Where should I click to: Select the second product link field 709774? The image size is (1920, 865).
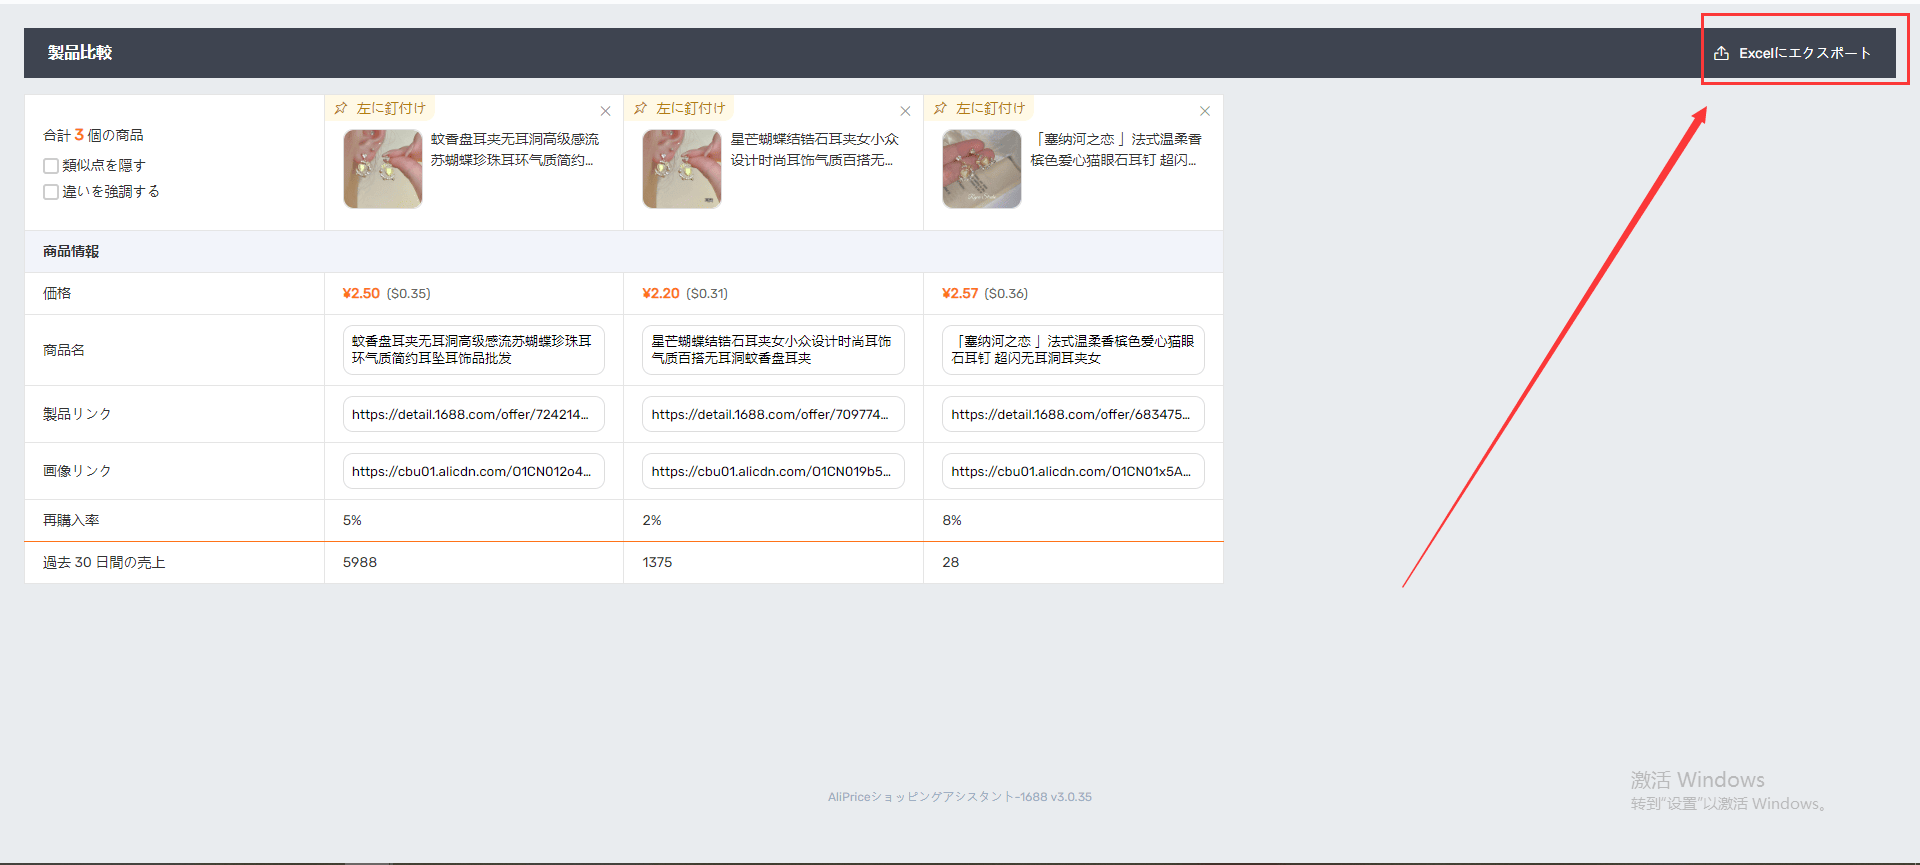pos(773,414)
